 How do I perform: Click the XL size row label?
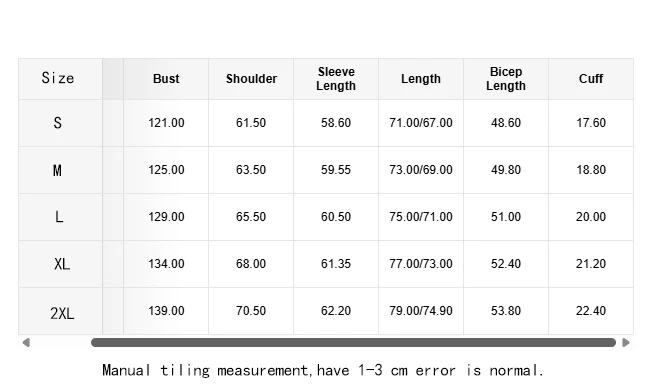[60, 264]
